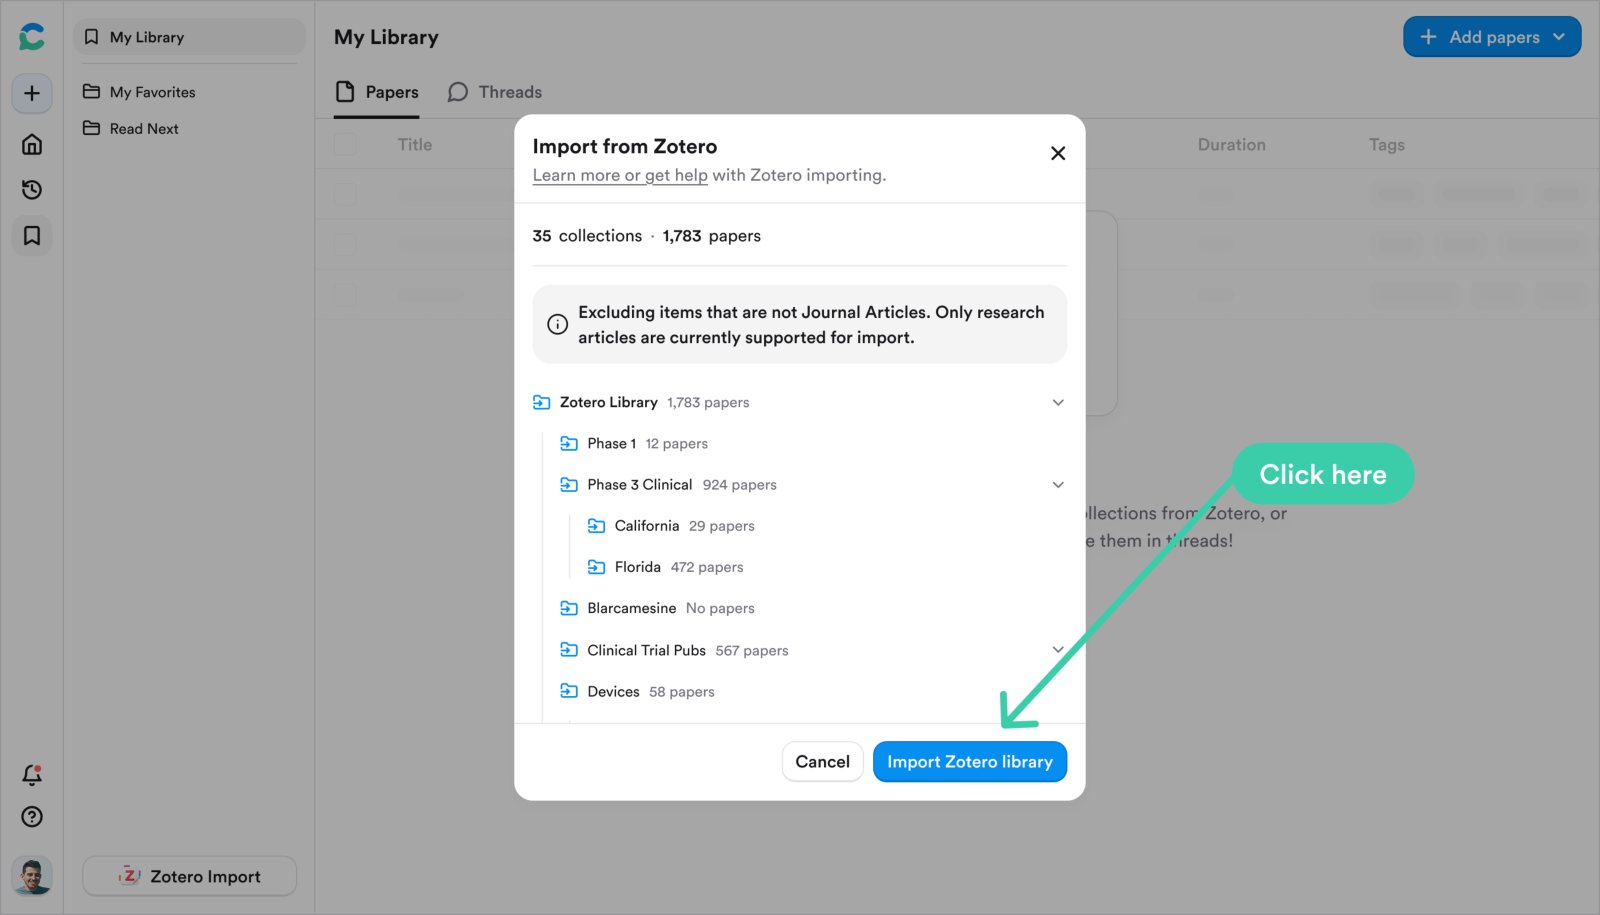Image resolution: width=1600 pixels, height=915 pixels.
Task: Open the Read Next folder
Action: click(x=131, y=129)
